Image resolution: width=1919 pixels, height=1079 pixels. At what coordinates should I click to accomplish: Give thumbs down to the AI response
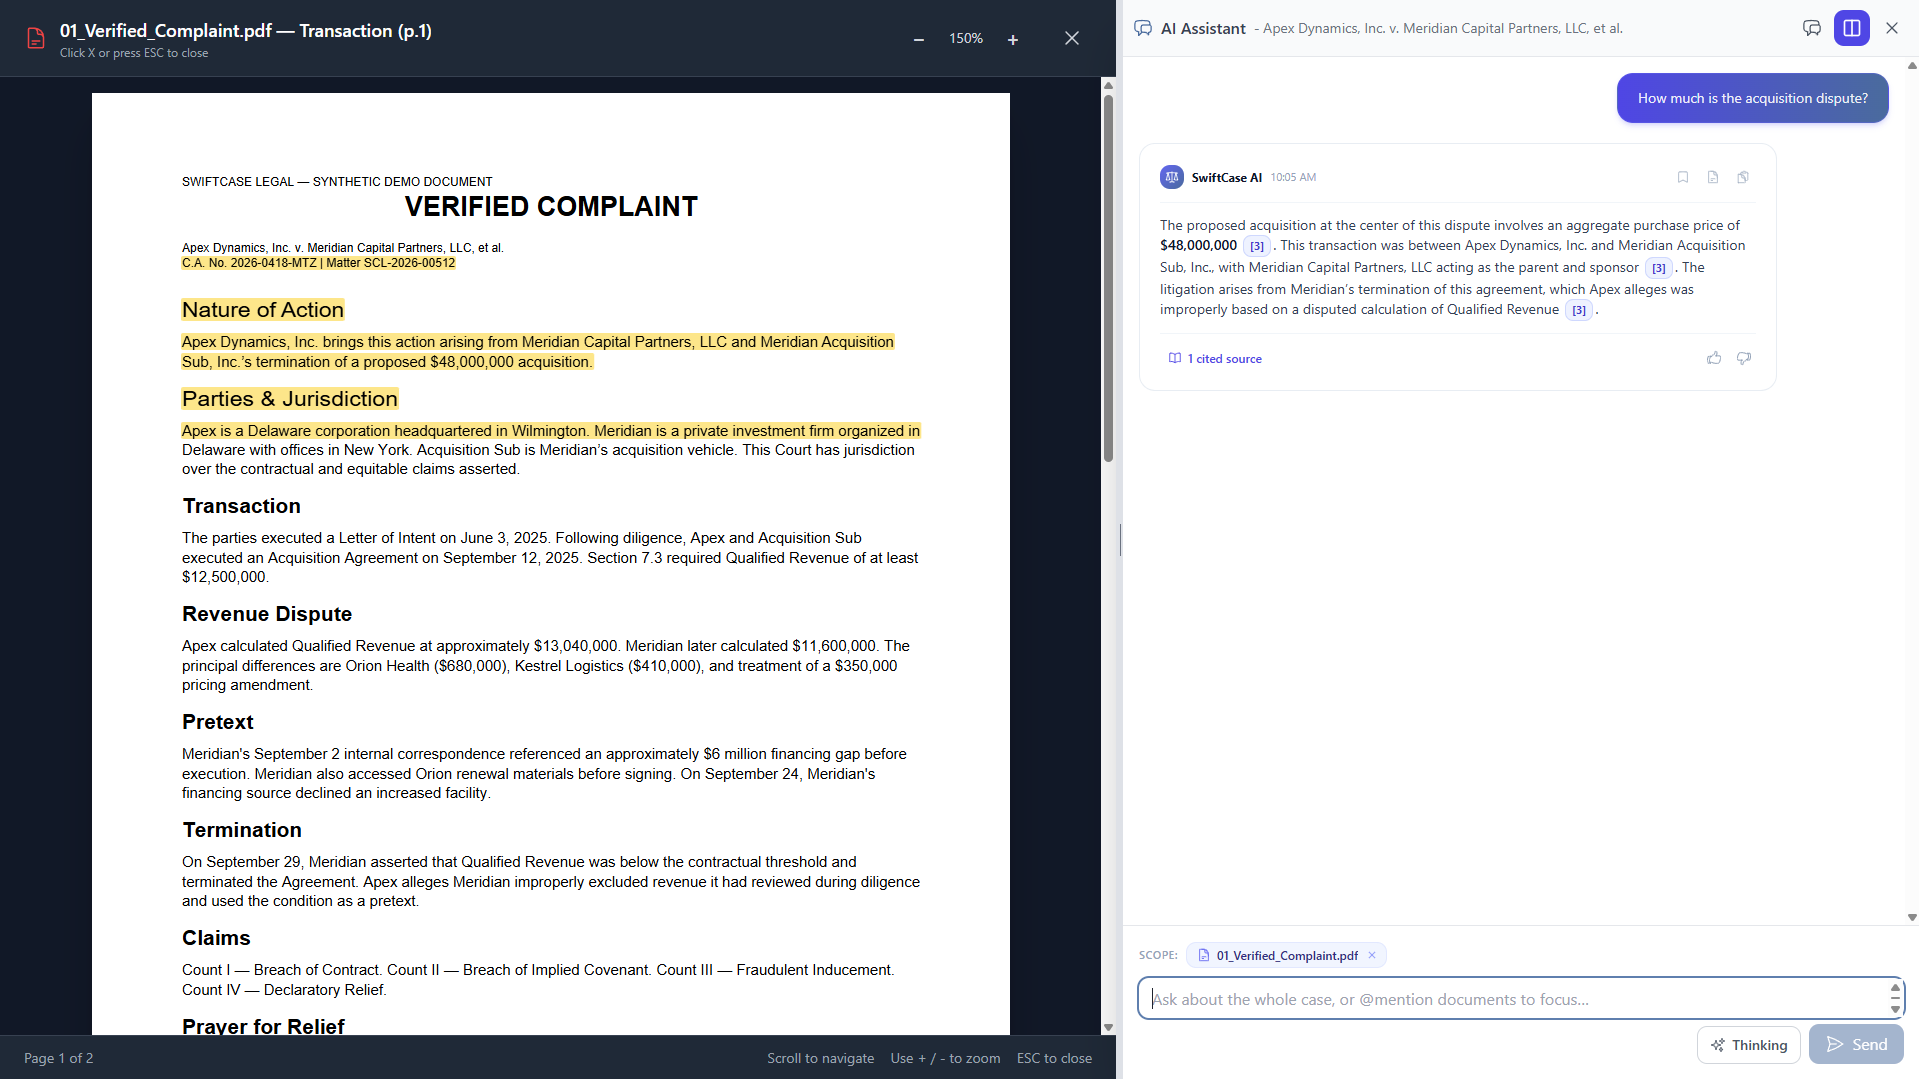coord(1743,358)
